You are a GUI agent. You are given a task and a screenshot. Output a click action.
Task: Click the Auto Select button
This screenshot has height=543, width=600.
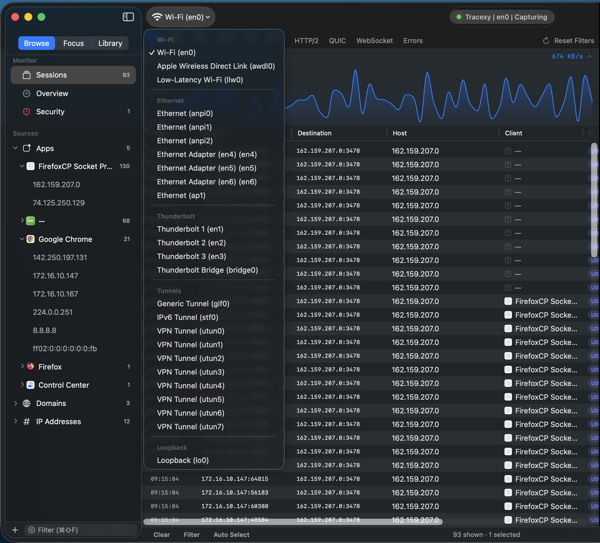click(232, 535)
